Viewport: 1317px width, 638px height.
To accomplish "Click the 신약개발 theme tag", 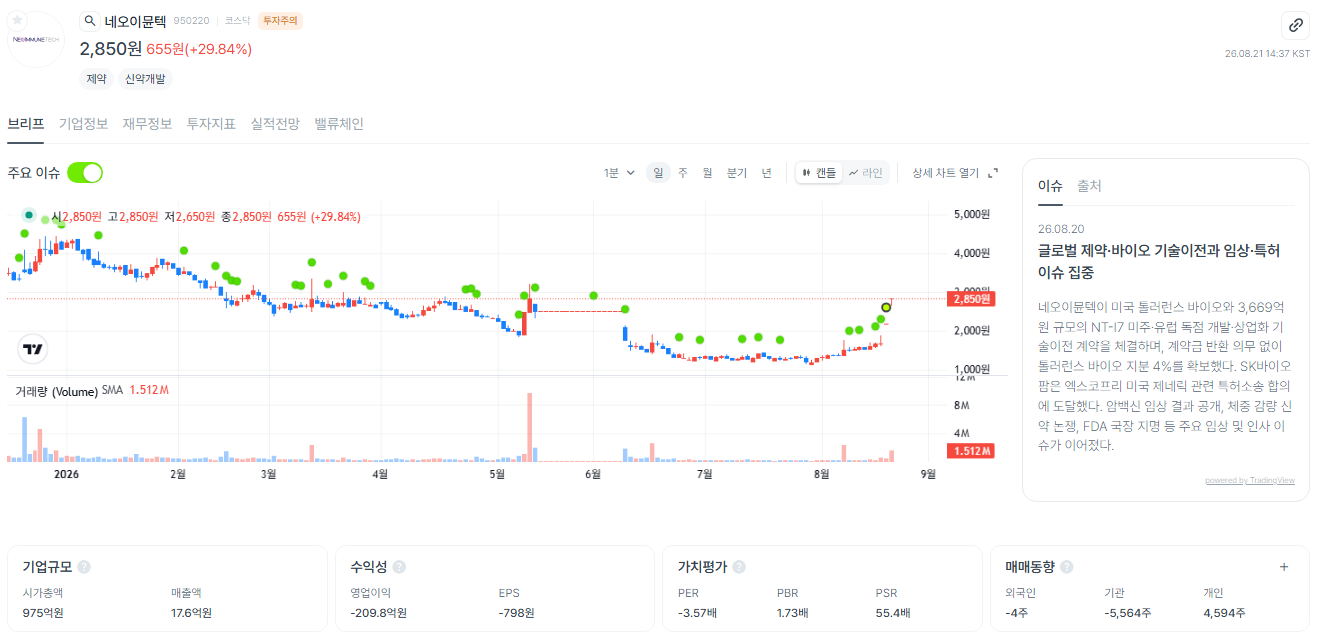I will (x=146, y=78).
